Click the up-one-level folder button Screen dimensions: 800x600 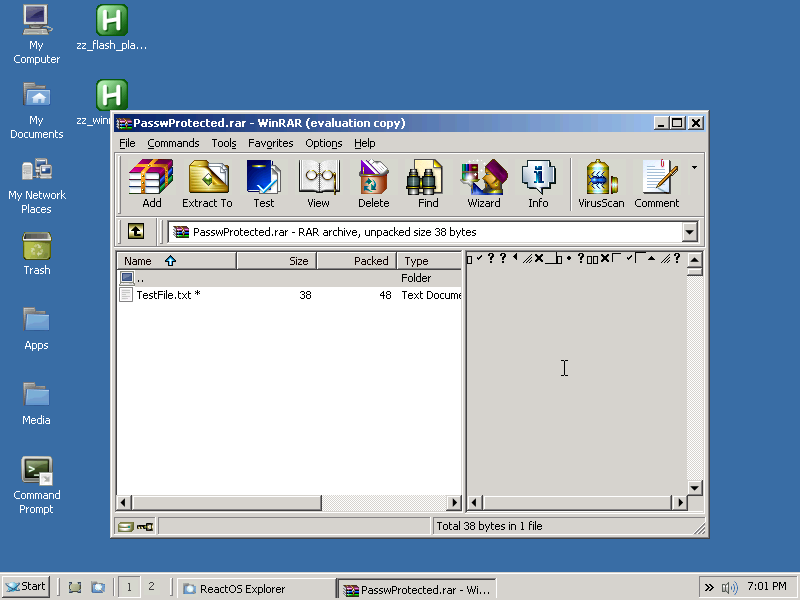[135, 231]
